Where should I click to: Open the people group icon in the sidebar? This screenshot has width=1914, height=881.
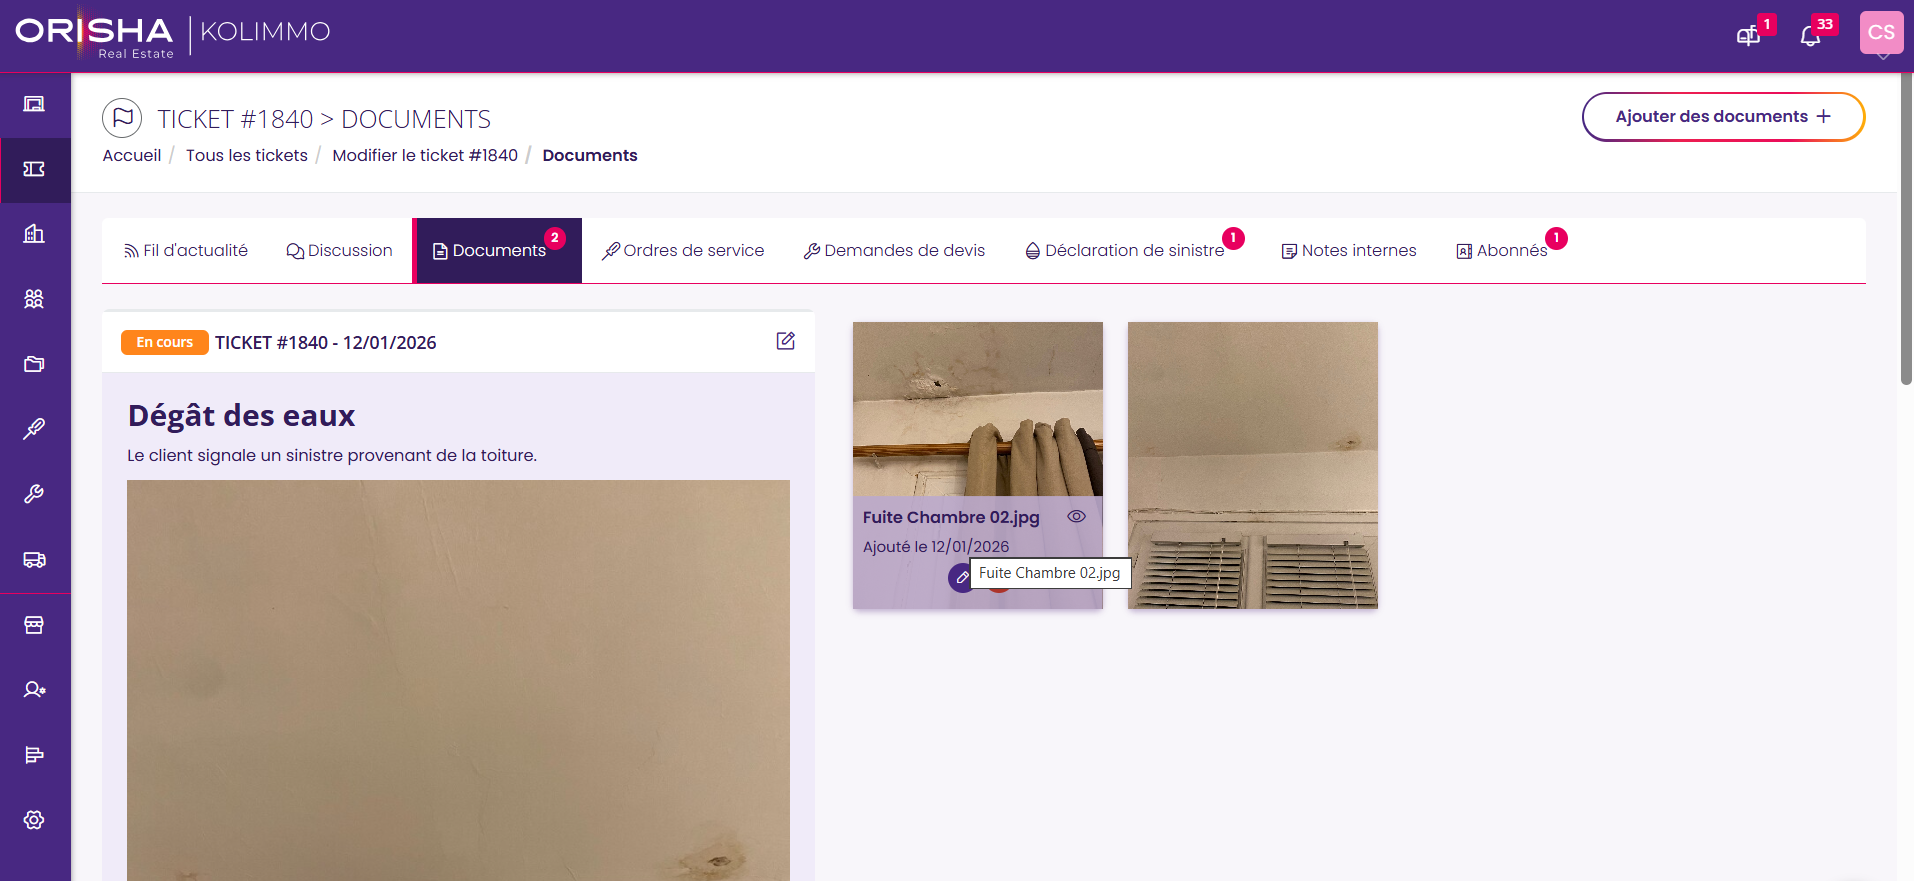pyautogui.click(x=34, y=299)
